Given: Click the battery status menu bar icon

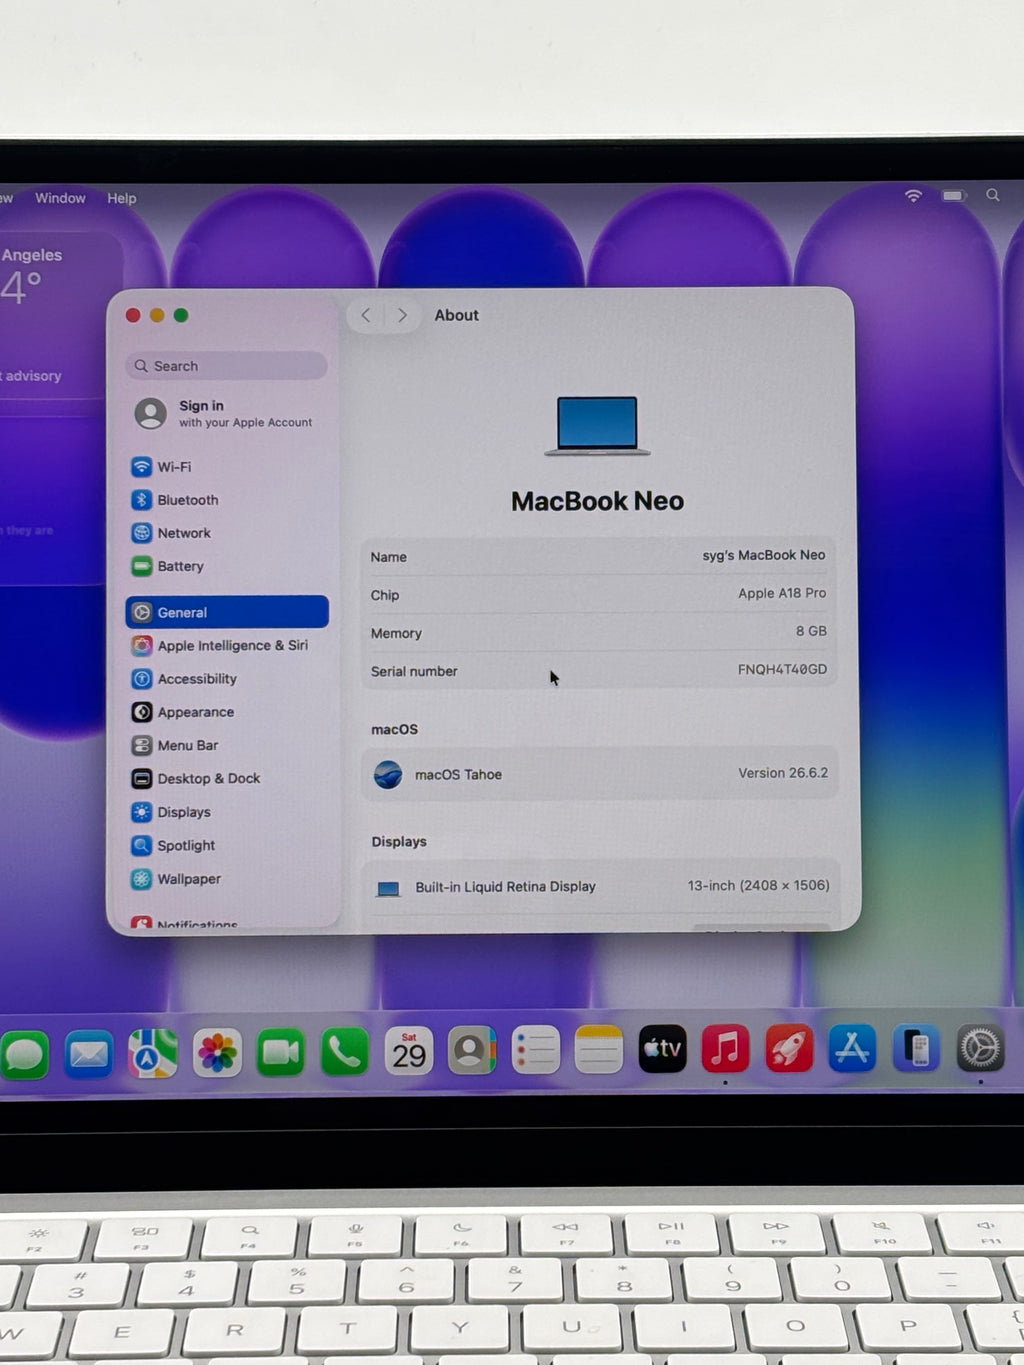Looking at the screenshot, I should (954, 196).
